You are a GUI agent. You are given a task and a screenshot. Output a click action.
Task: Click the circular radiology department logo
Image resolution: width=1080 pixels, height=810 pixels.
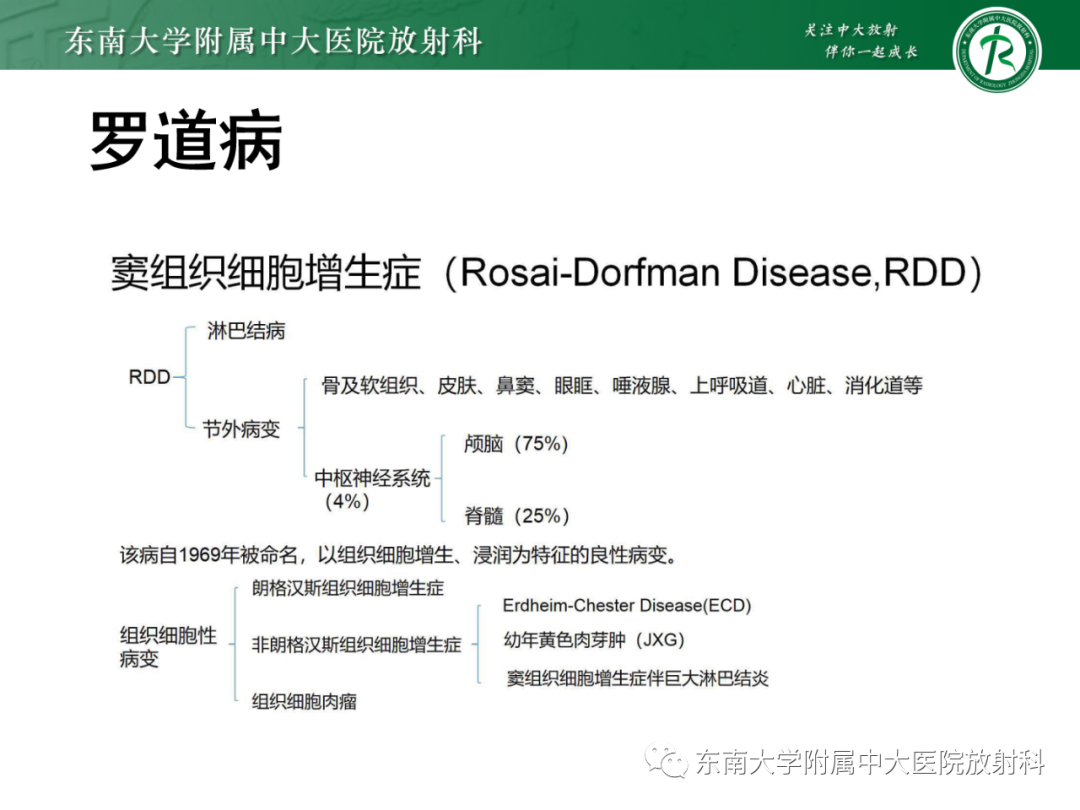point(997,50)
